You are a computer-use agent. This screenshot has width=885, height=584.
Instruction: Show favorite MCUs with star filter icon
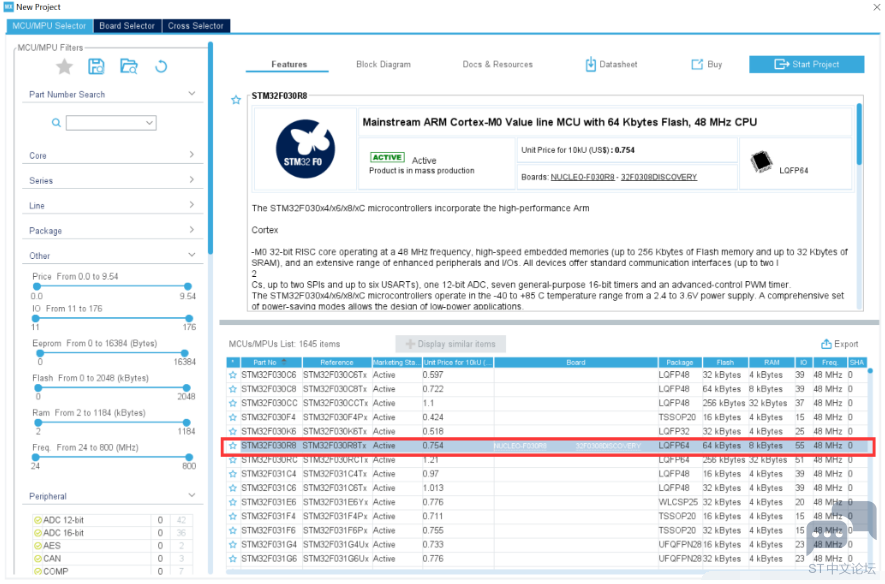(64, 67)
